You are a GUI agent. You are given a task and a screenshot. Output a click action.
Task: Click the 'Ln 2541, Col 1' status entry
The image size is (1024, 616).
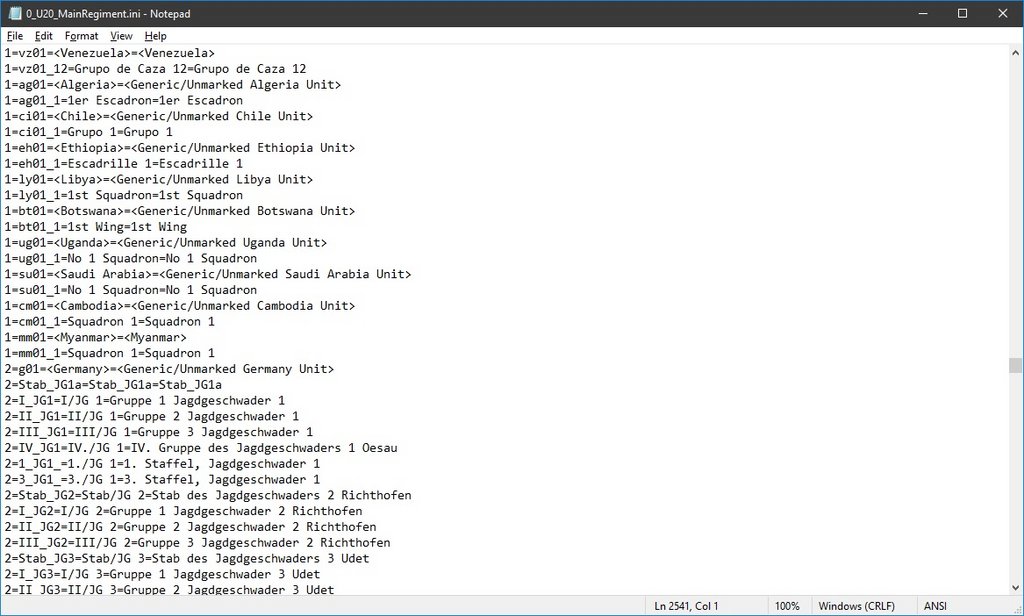[686, 606]
